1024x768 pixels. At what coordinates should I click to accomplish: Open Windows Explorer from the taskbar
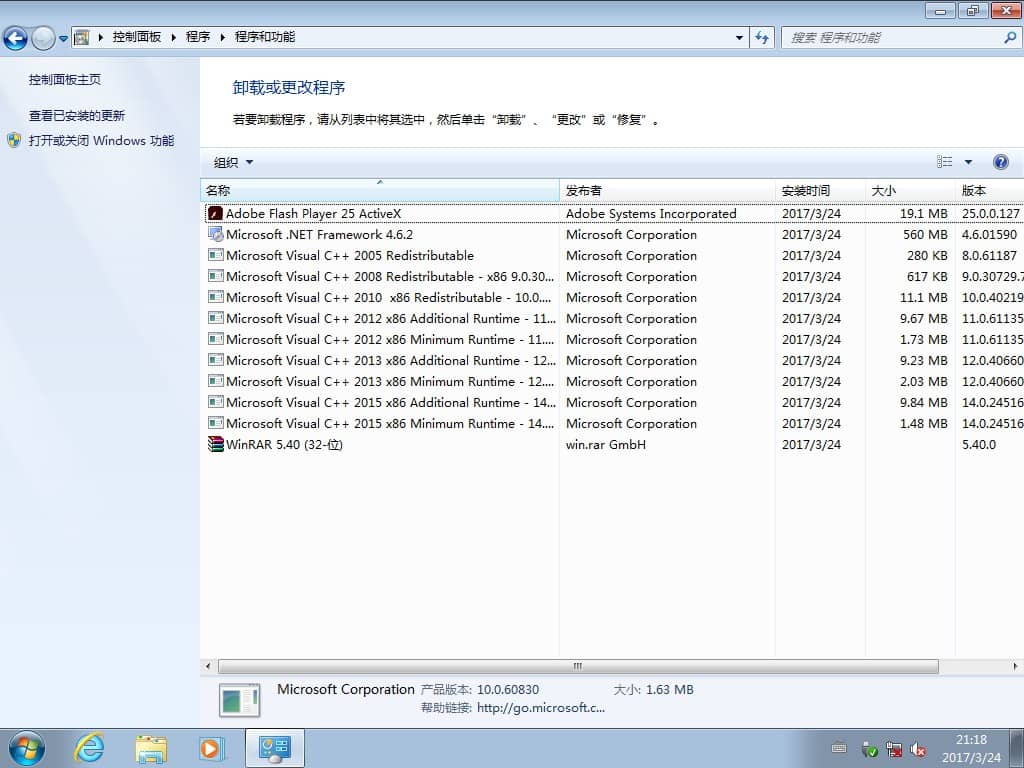(x=151, y=748)
